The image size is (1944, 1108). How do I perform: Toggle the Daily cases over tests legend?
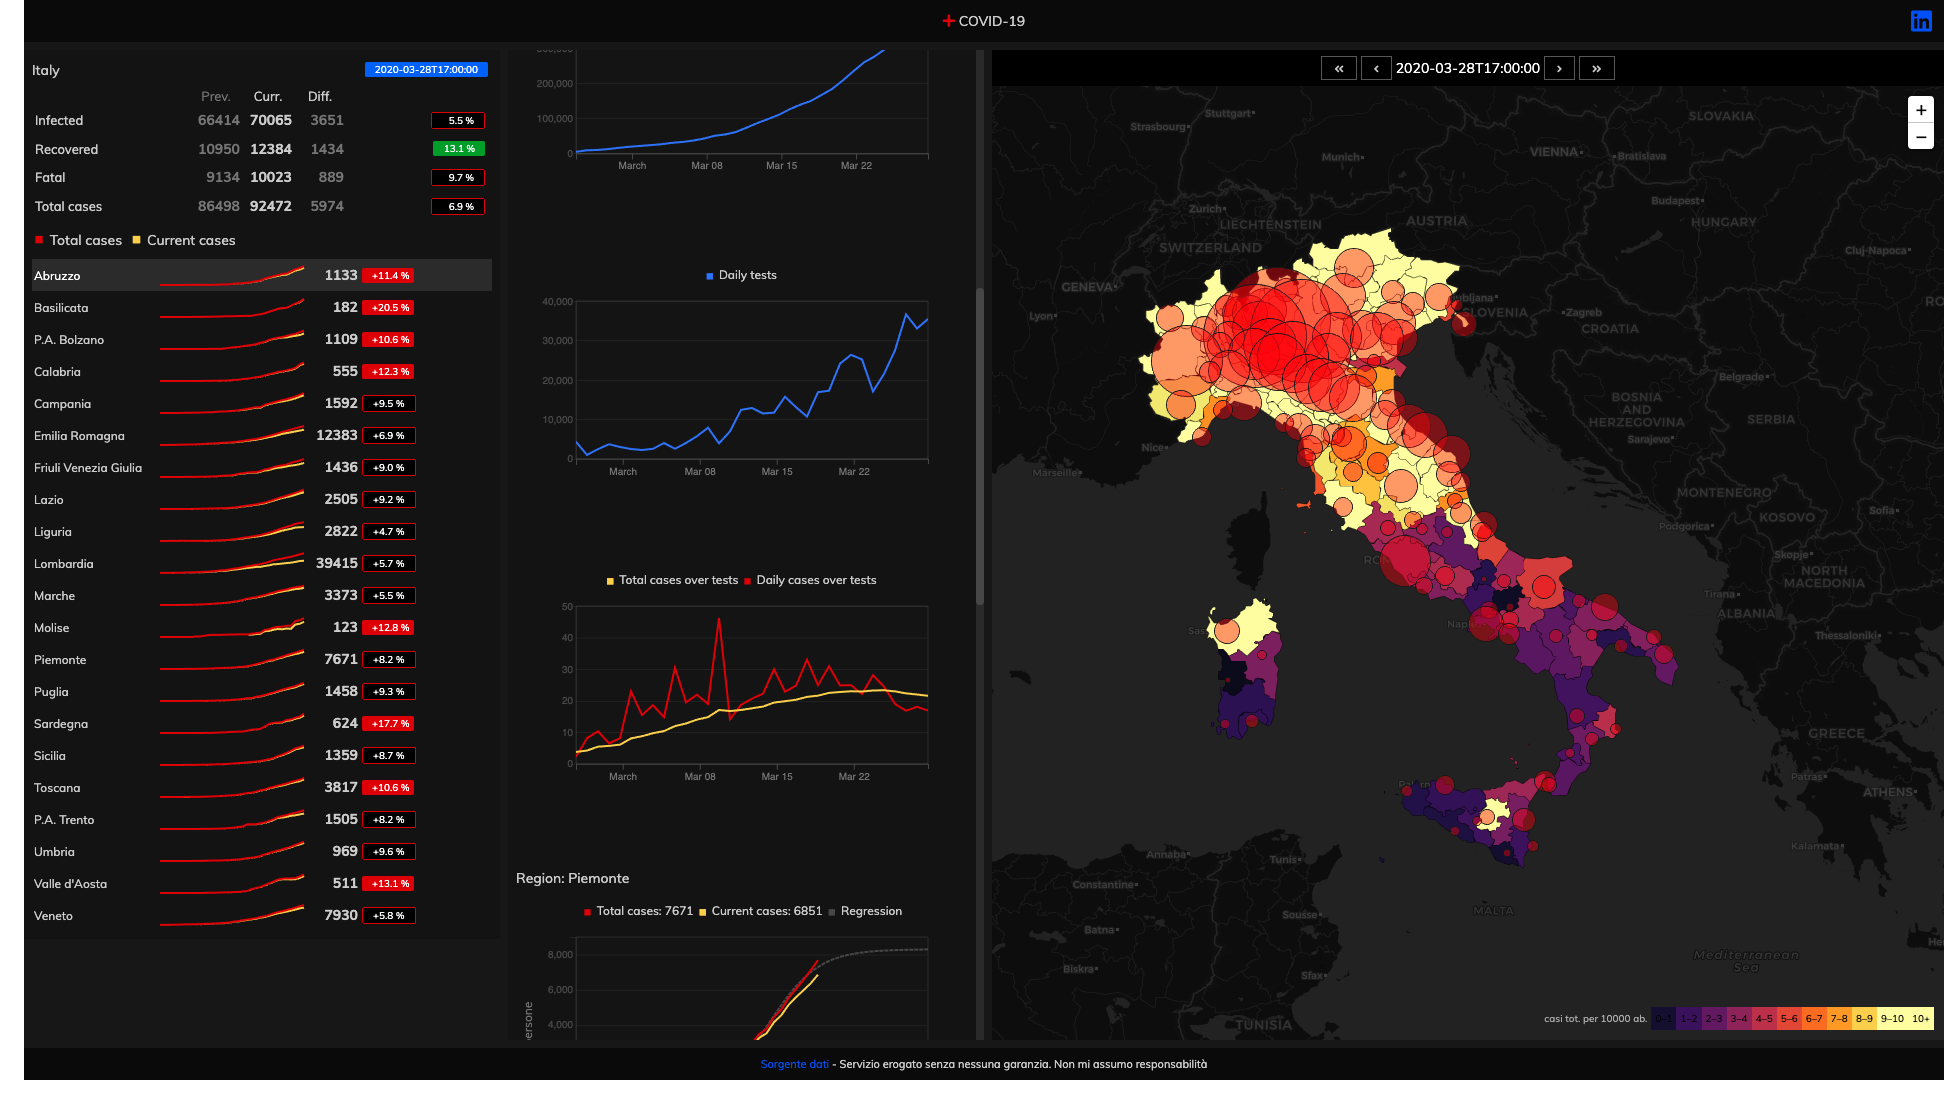tap(815, 580)
